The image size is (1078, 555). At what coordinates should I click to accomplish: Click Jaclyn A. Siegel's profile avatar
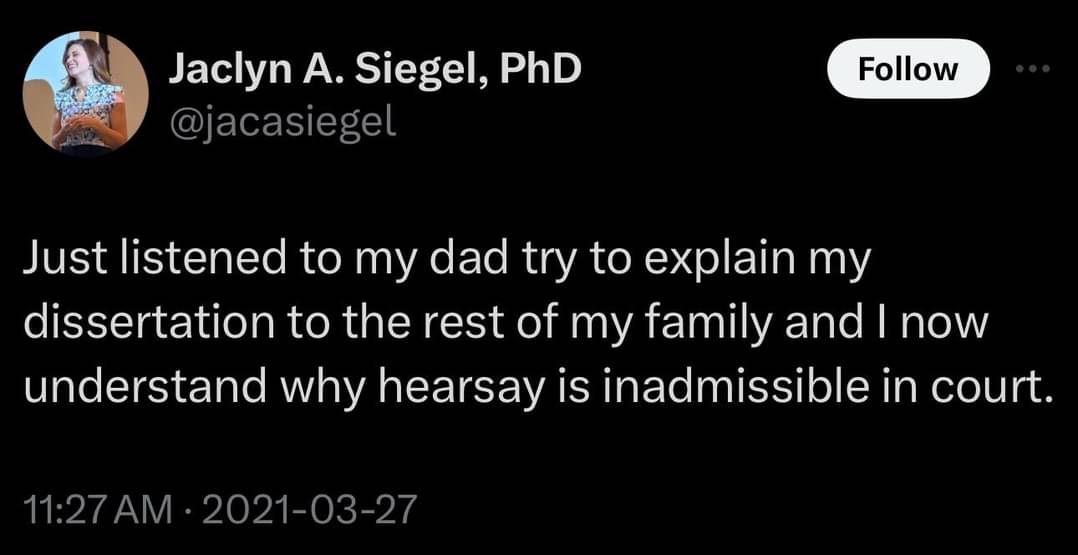[x=85, y=94]
